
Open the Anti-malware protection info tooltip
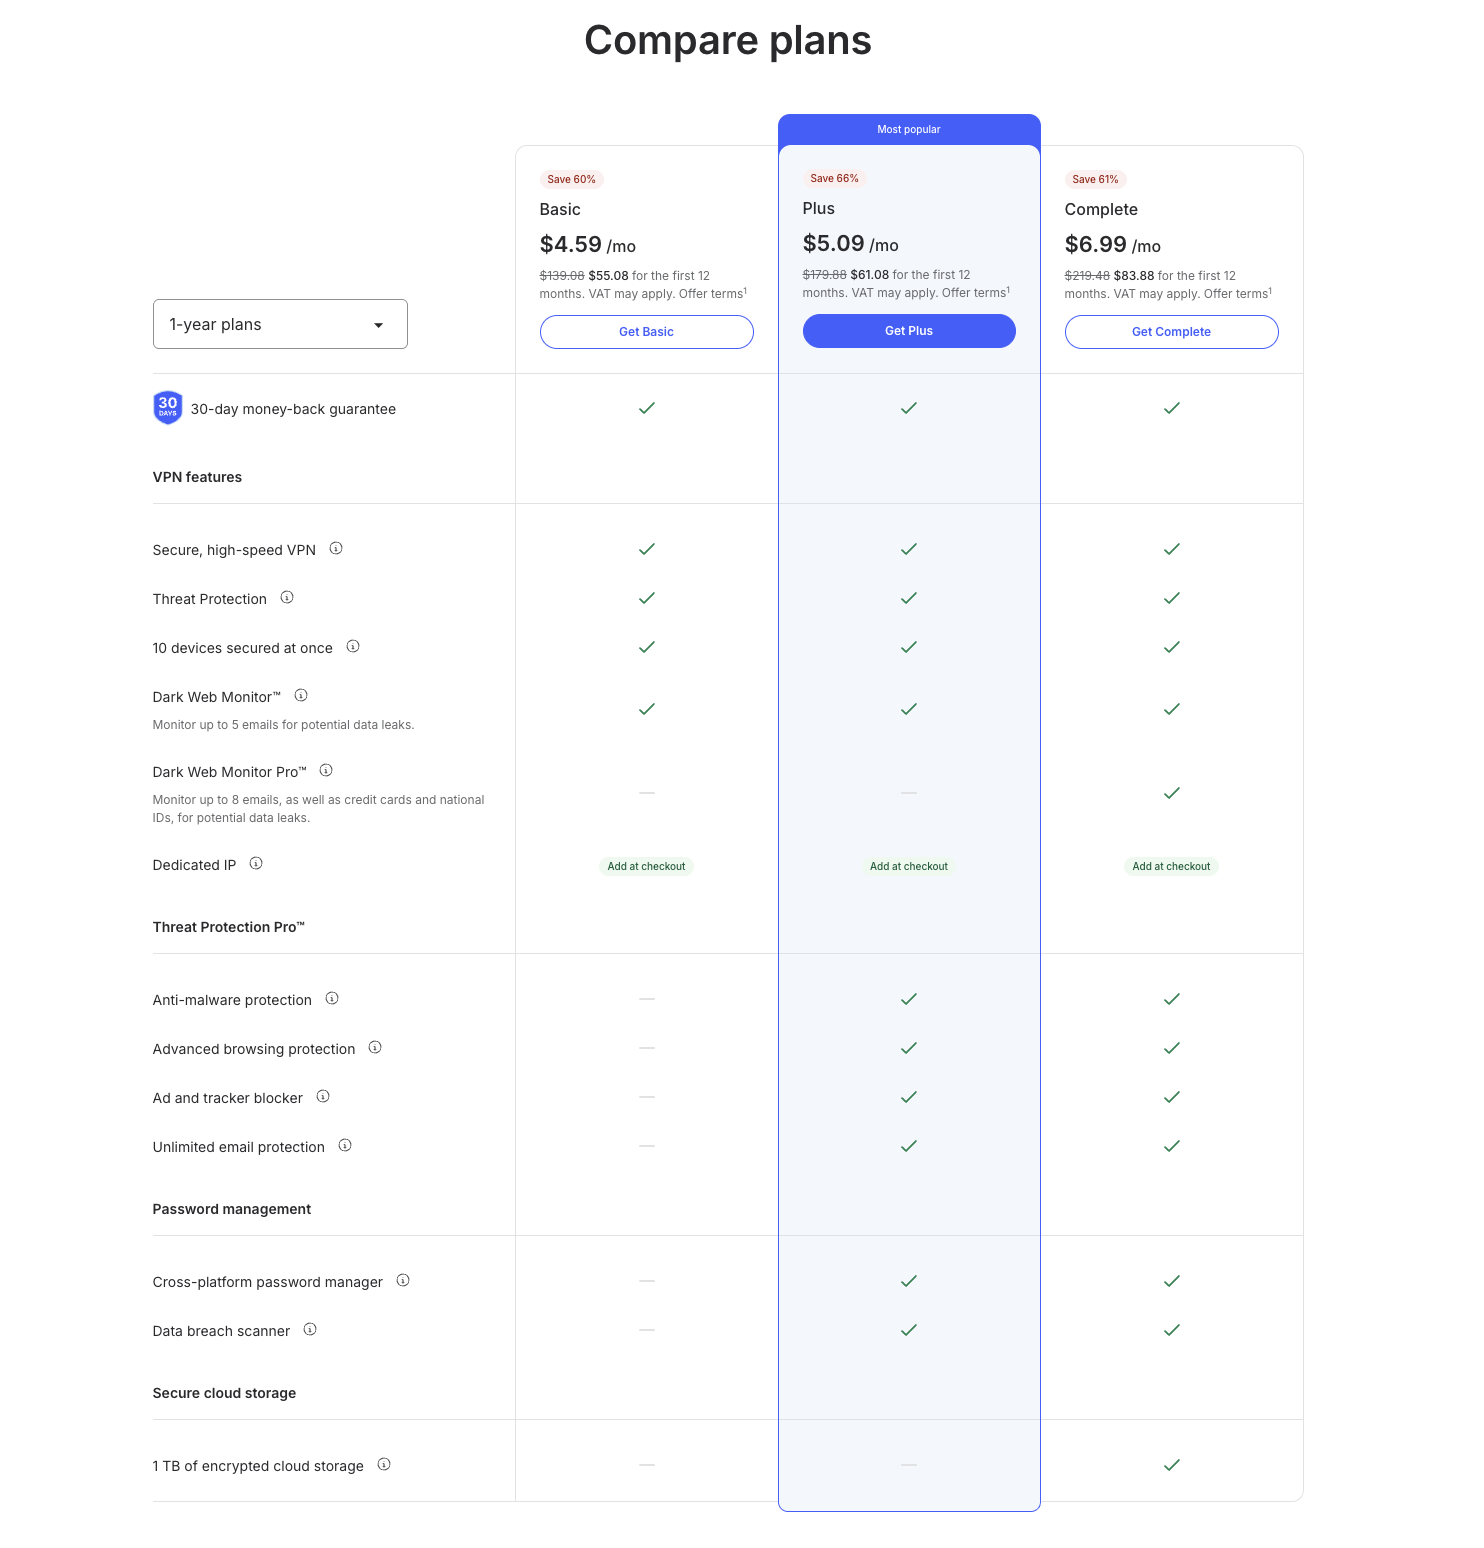coord(332,998)
